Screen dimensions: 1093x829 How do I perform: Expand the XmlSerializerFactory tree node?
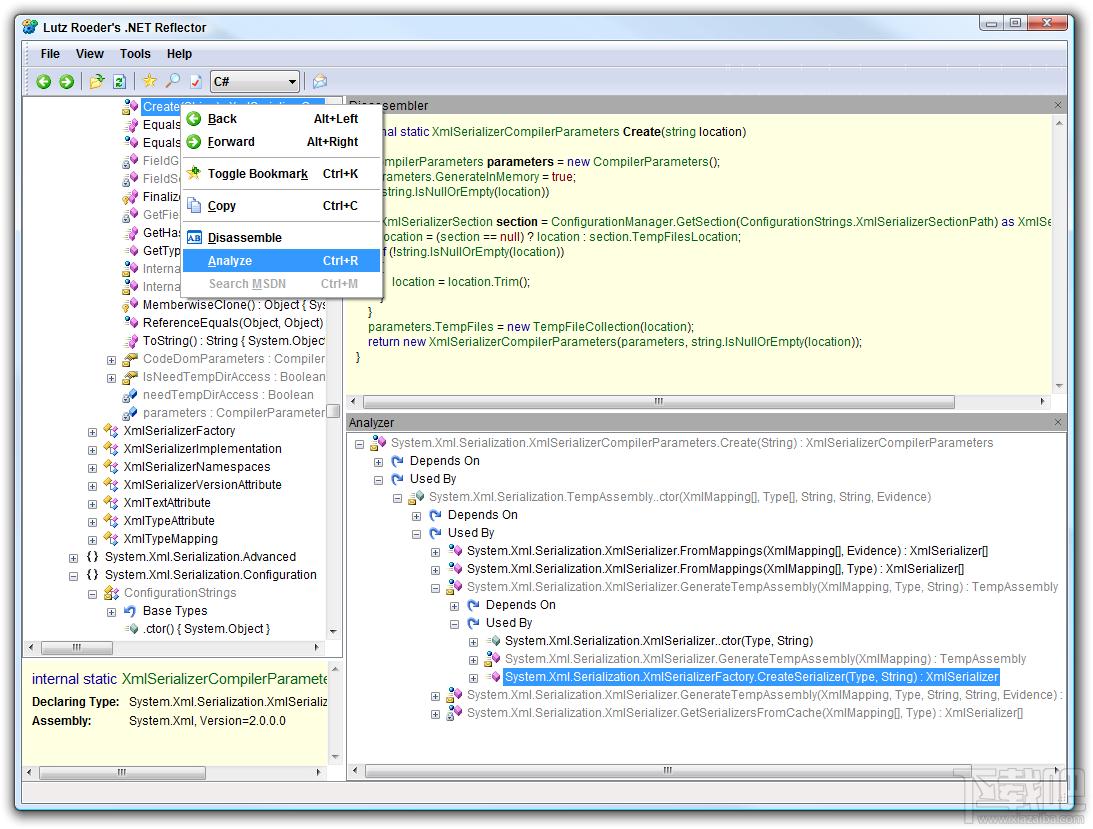(x=92, y=432)
